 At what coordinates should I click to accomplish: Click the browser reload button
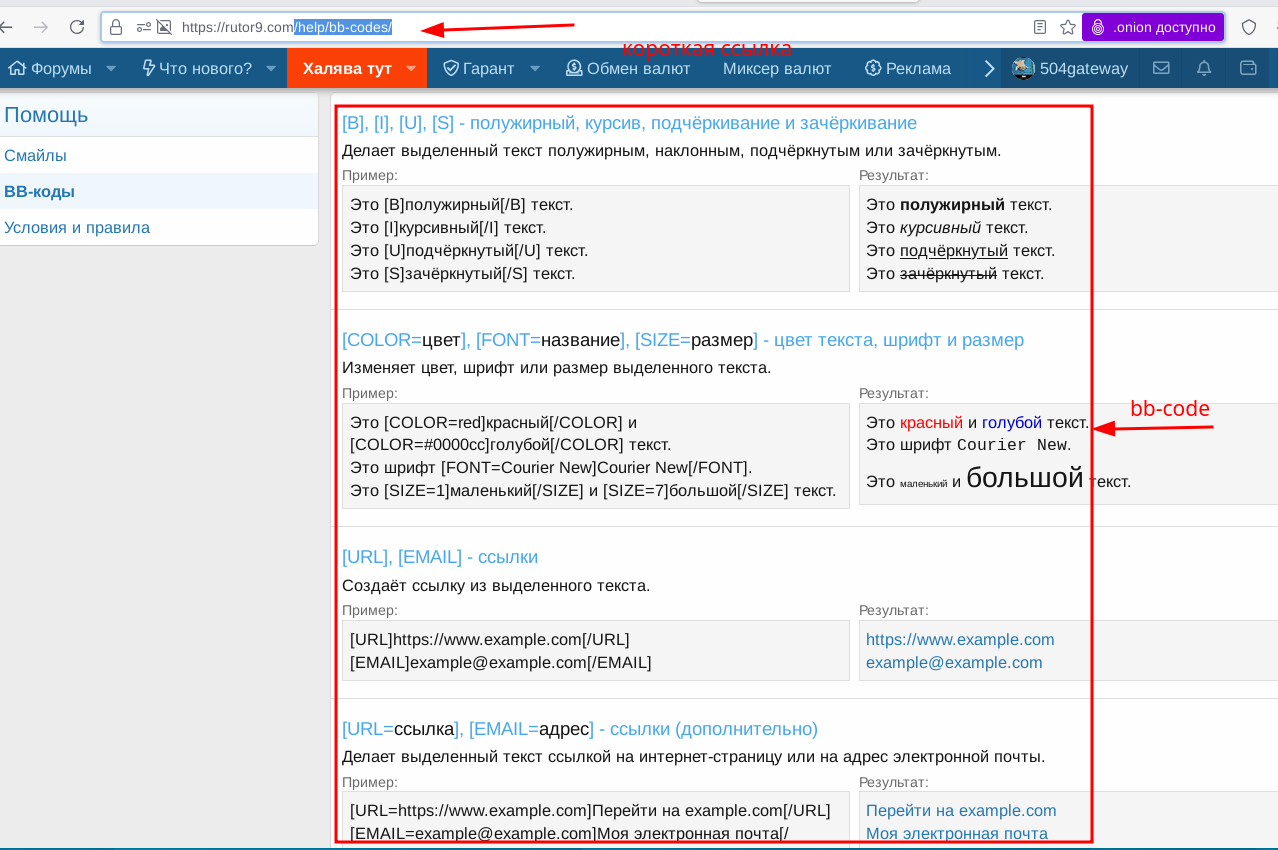[x=77, y=27]
